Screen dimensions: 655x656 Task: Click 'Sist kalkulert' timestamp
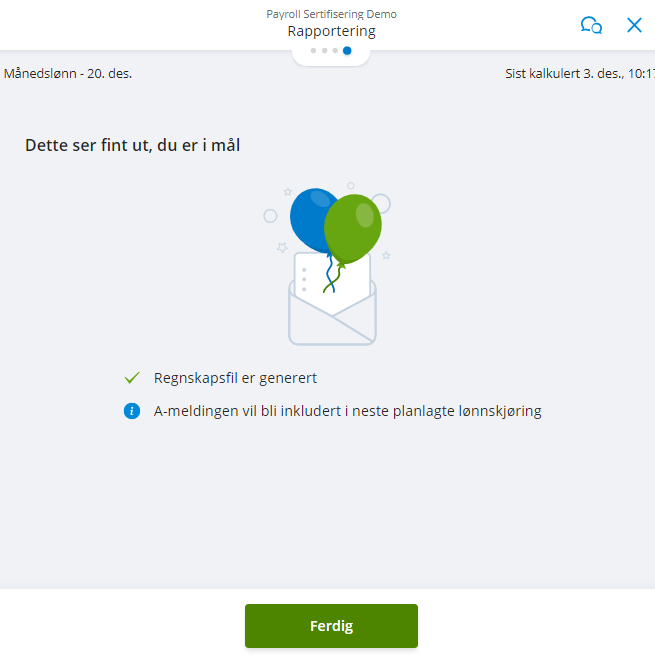[x=580, y=74]
